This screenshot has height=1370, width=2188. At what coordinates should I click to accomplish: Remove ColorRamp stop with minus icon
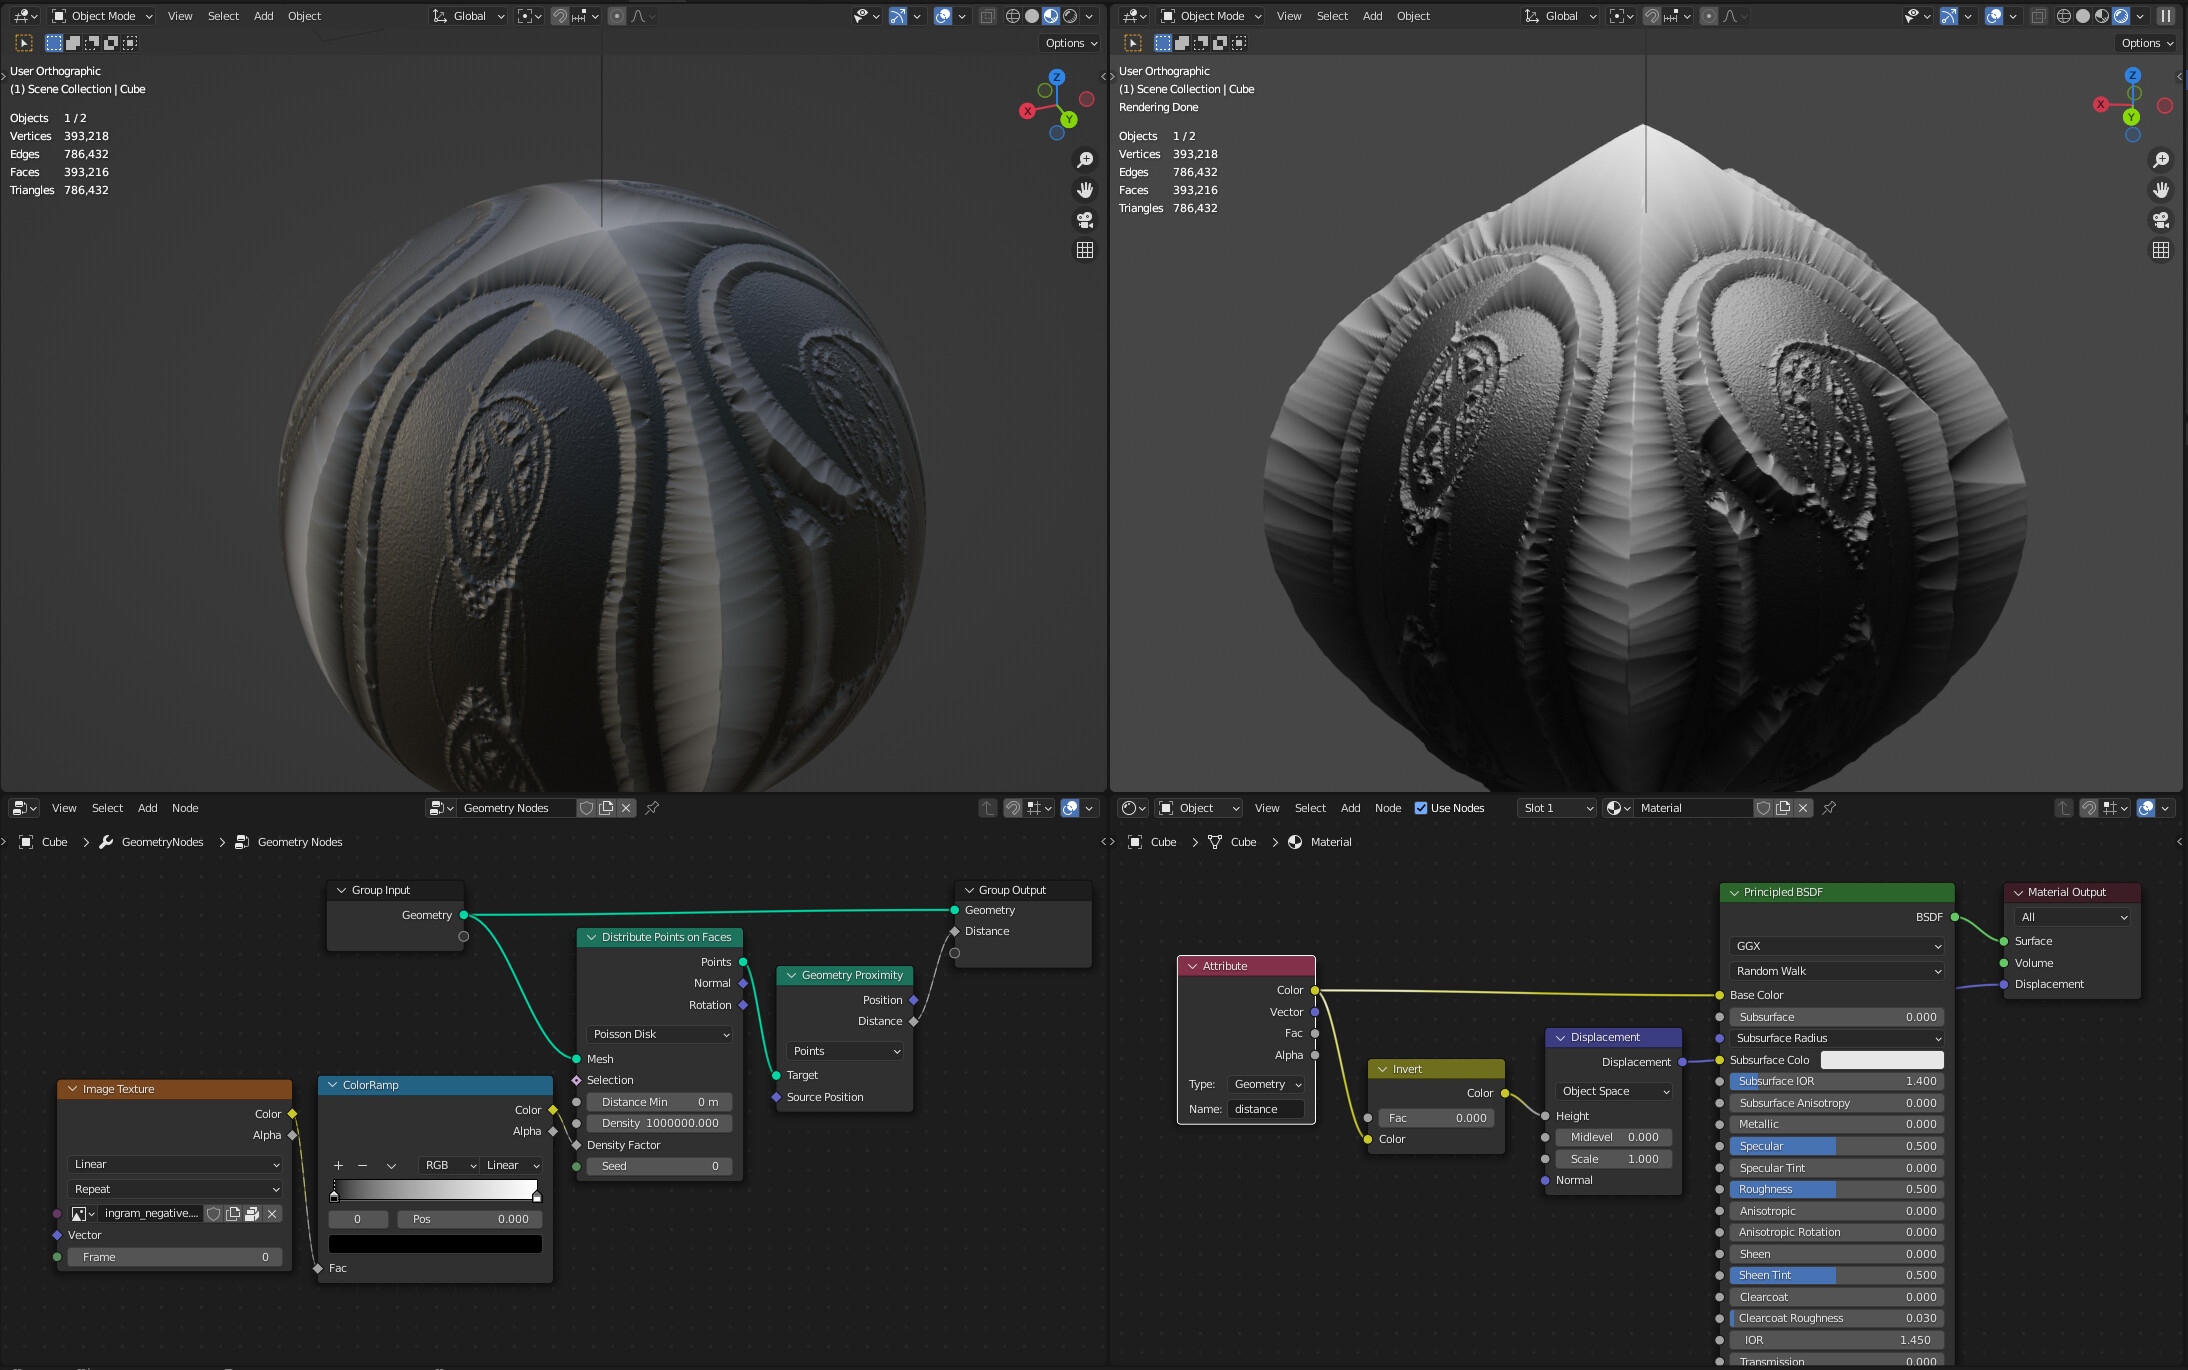(362, 1165)
